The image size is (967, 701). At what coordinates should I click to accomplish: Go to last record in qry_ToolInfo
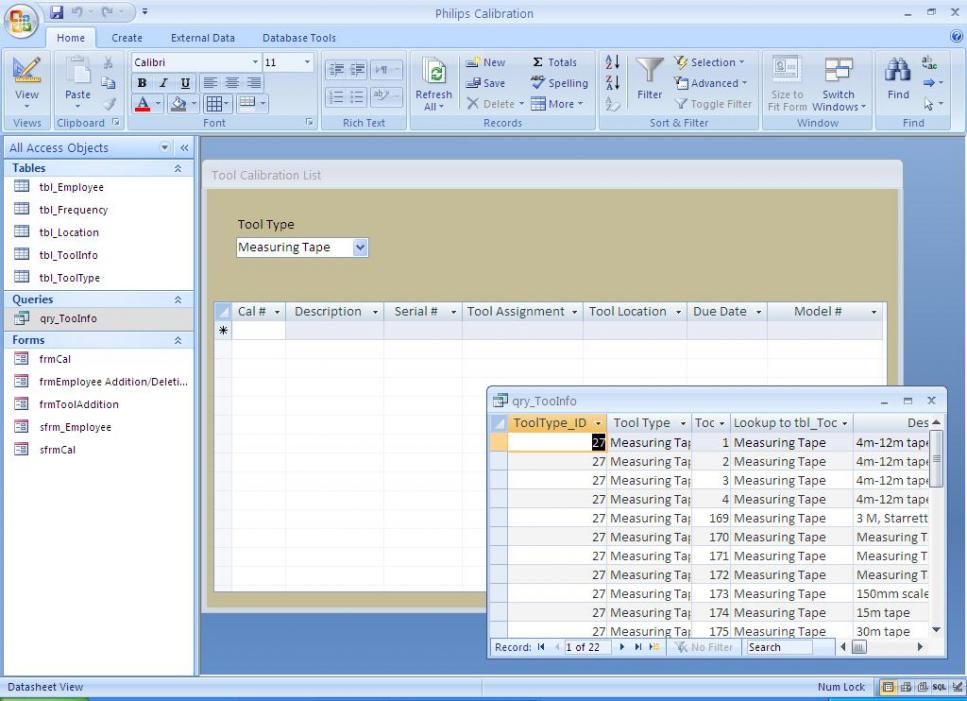click(x=638, y=647)
